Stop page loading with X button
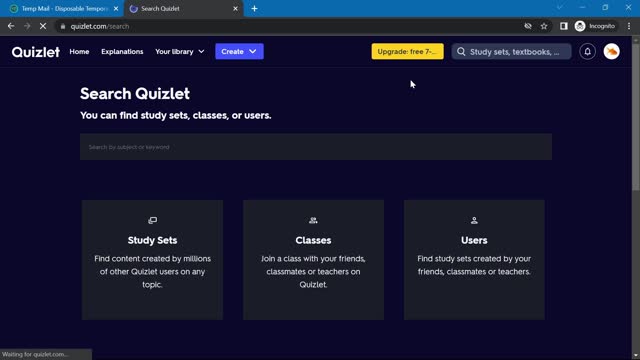 [43, 26]
